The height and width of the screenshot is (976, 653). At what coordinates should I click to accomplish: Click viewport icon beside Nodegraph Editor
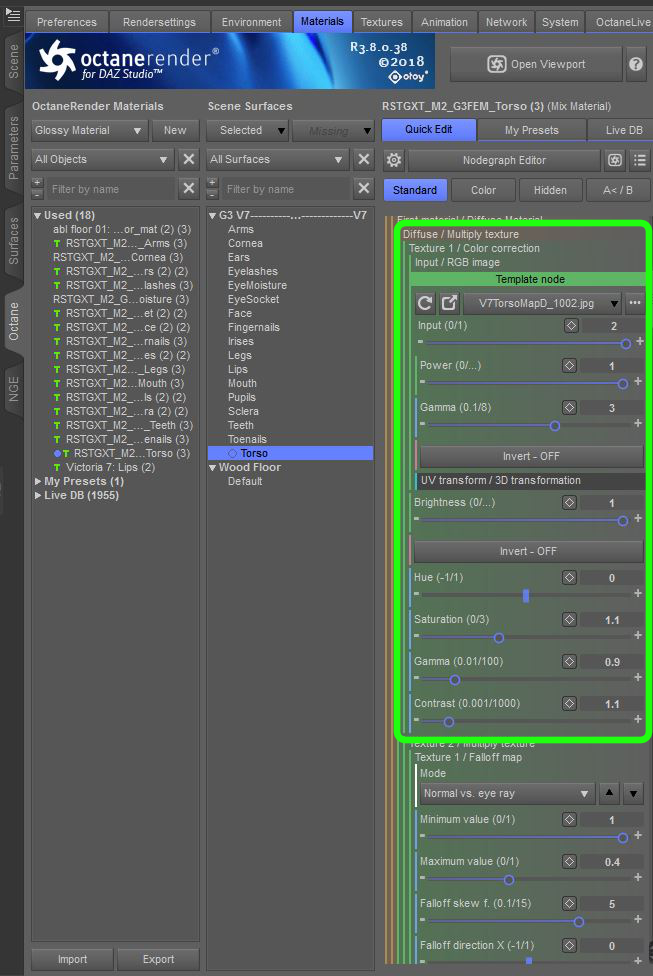614,160
